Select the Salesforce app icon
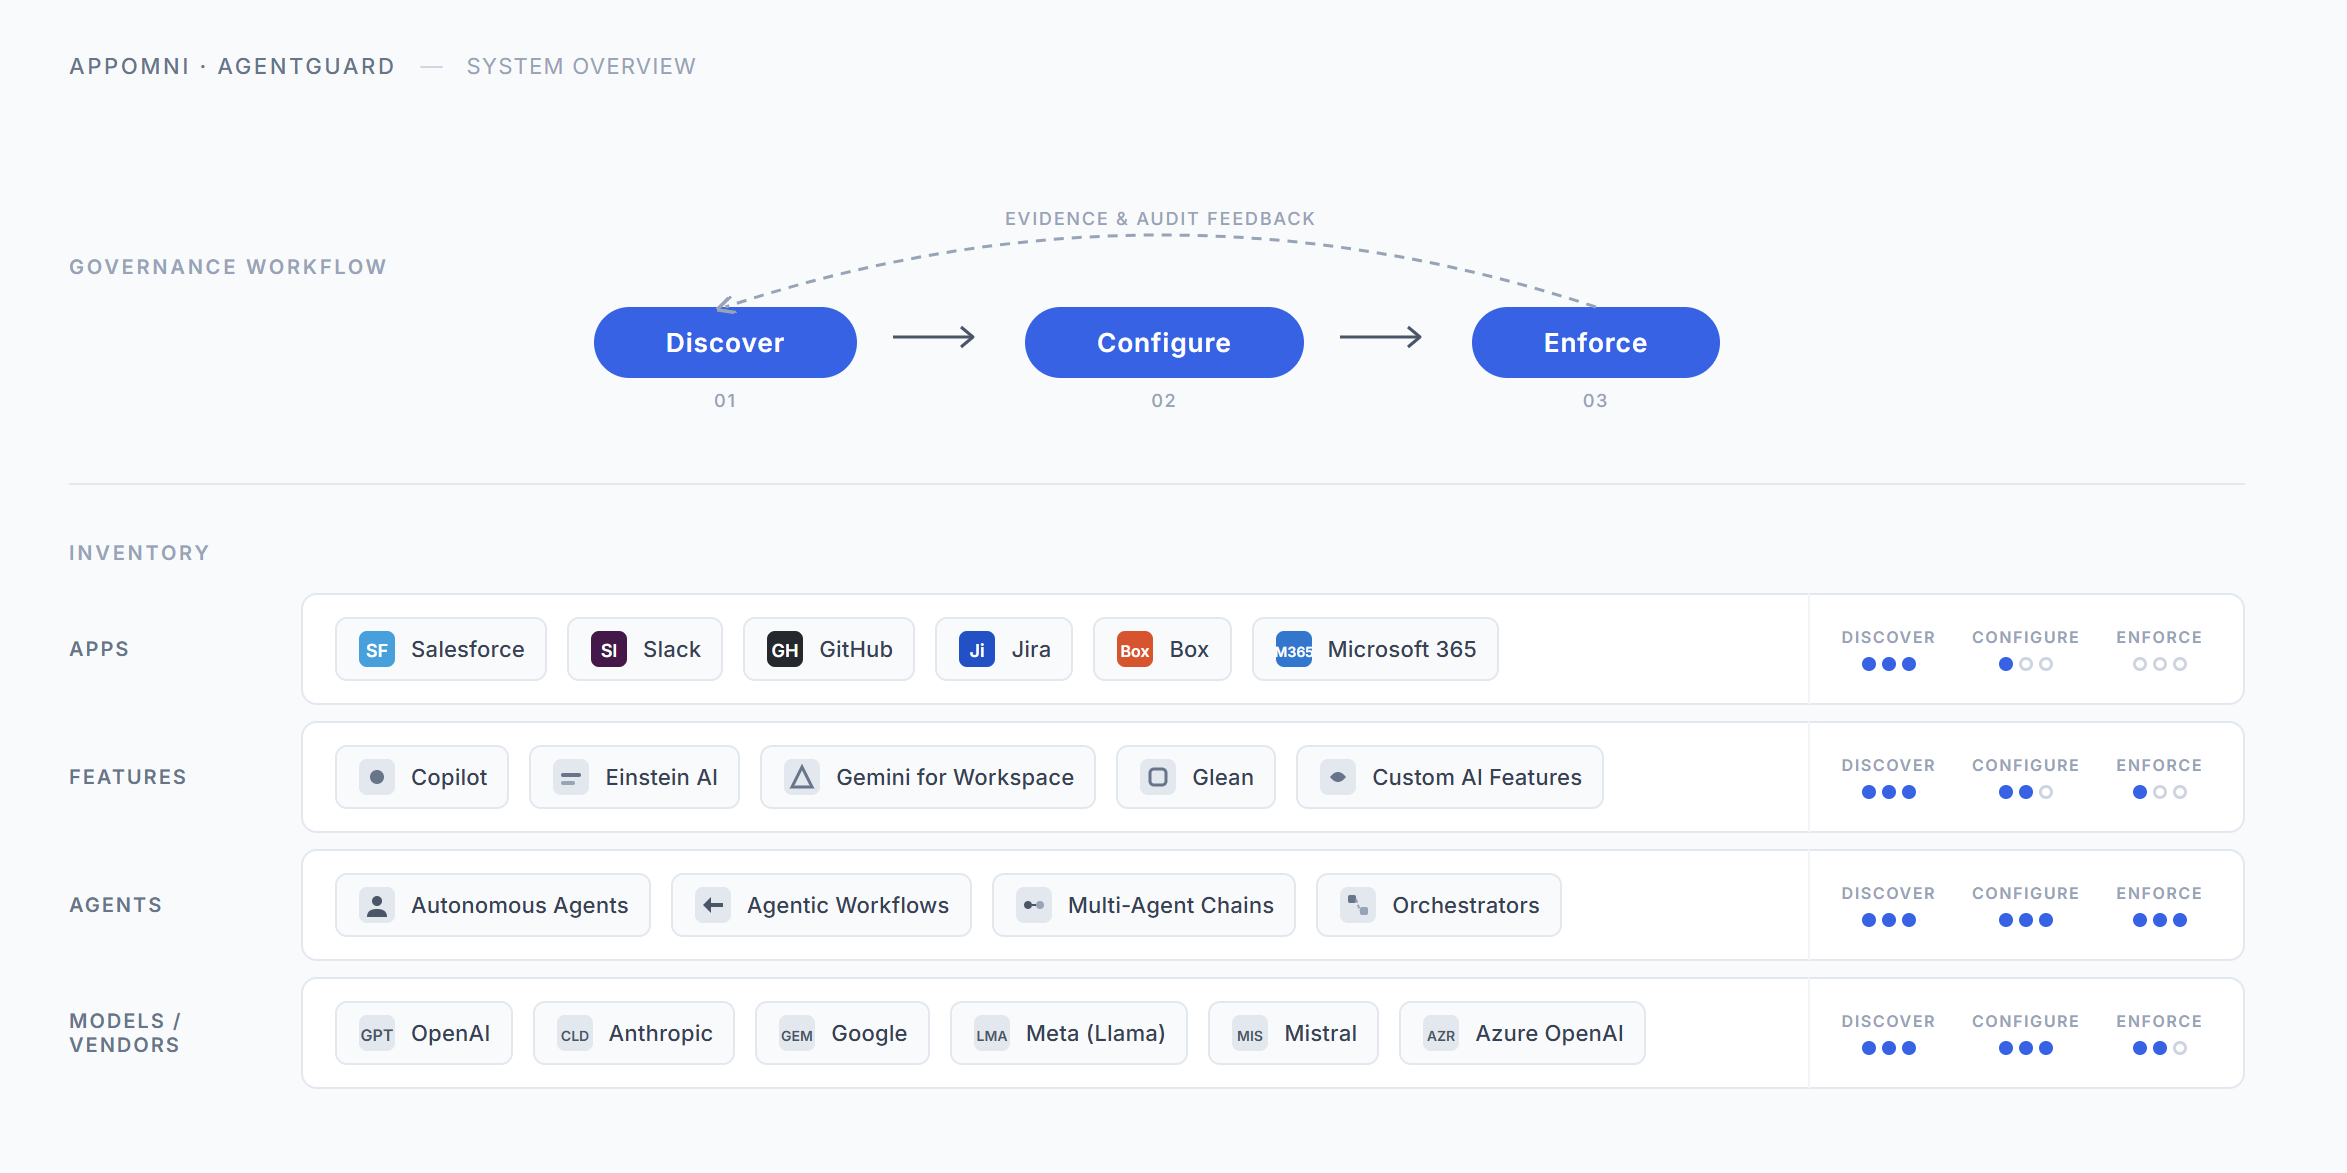 (376, 649)
